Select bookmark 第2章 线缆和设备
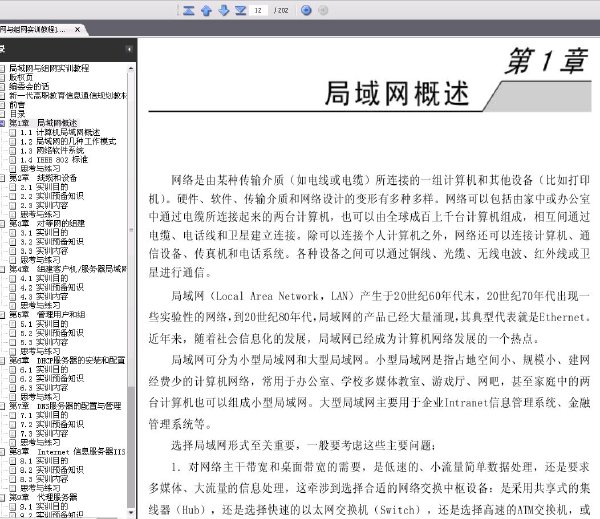The image size is (600, 519). pos(43,178)
